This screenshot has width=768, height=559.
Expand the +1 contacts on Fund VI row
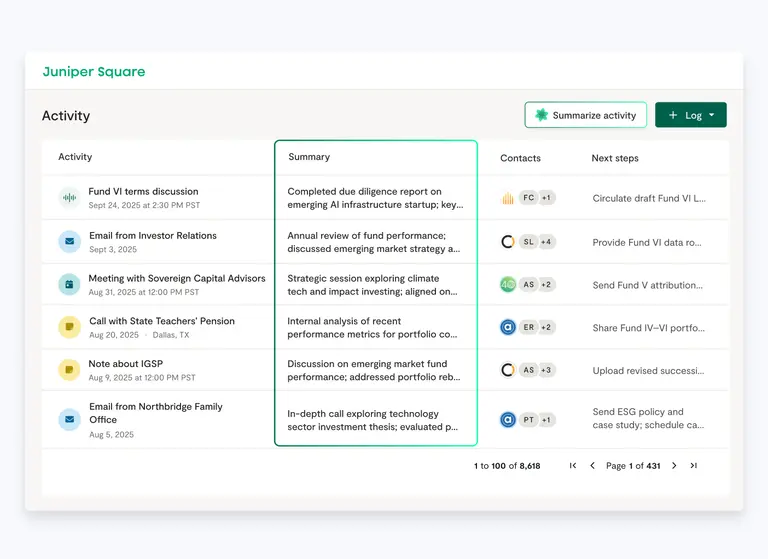pyautogui.click(x=546, y=198)
